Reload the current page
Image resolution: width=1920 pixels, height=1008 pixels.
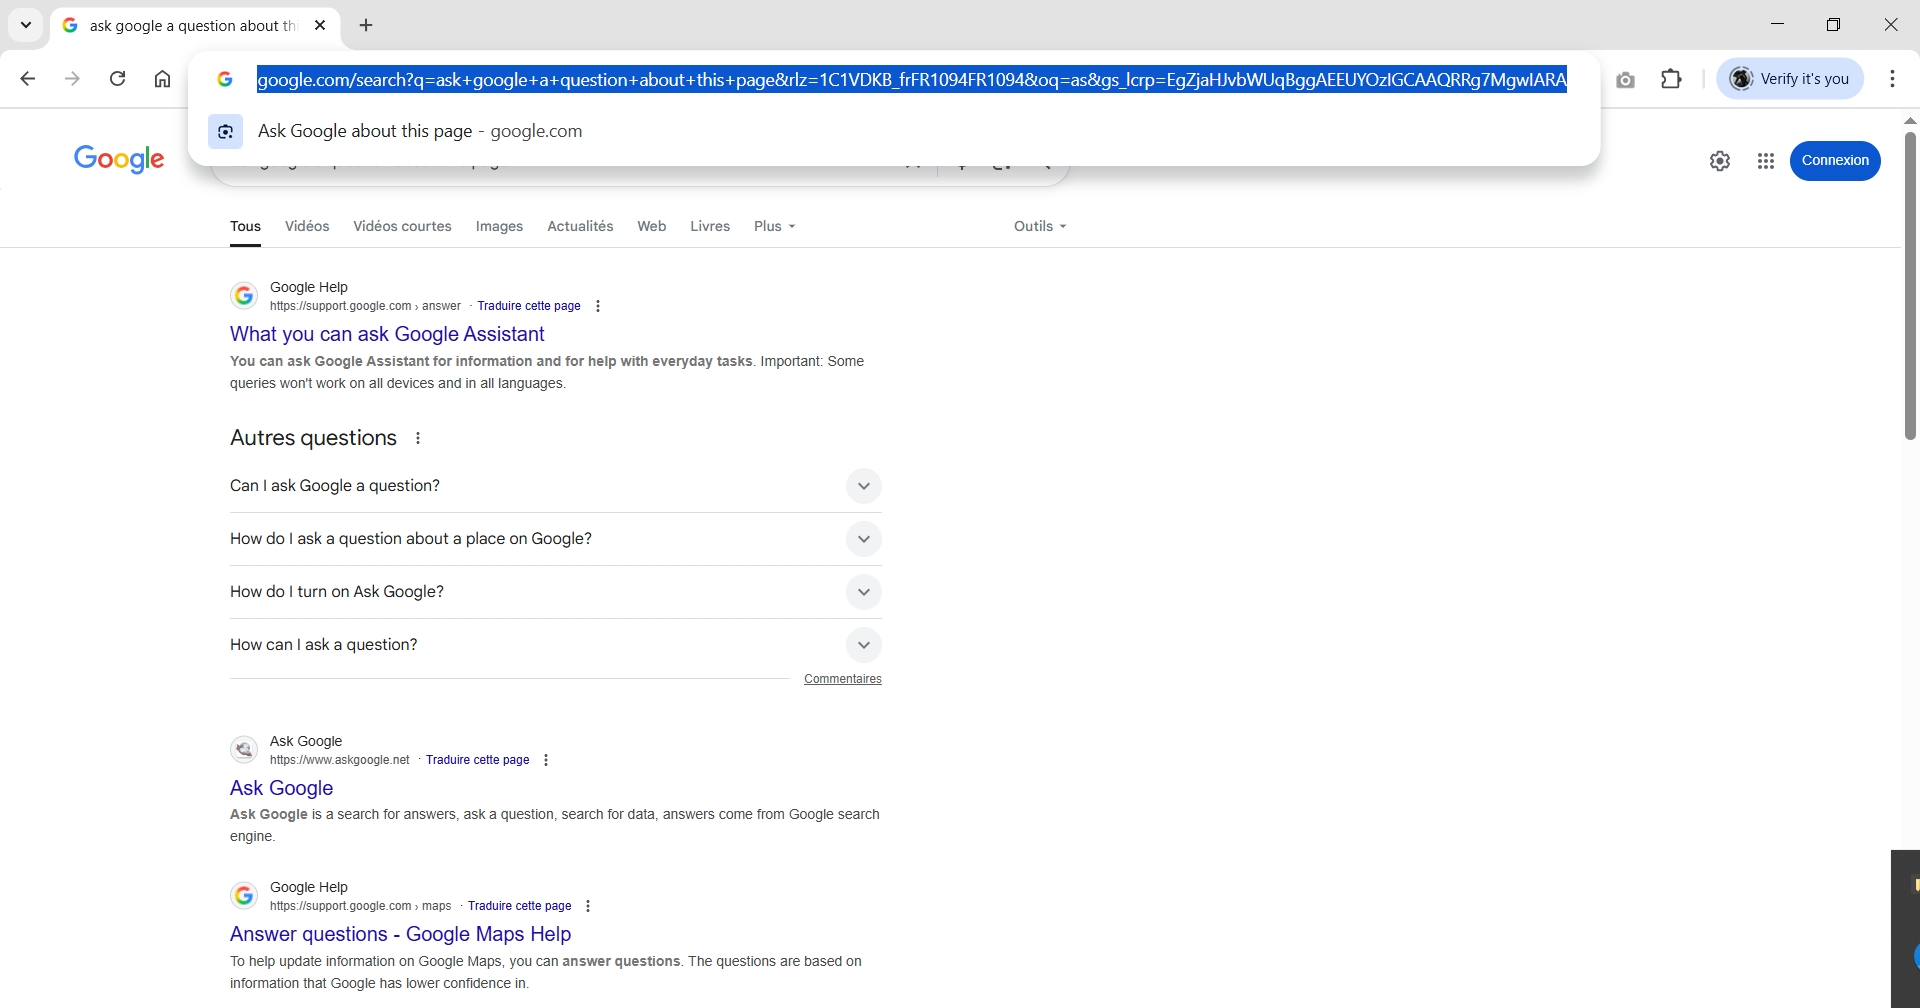(117, 79)
